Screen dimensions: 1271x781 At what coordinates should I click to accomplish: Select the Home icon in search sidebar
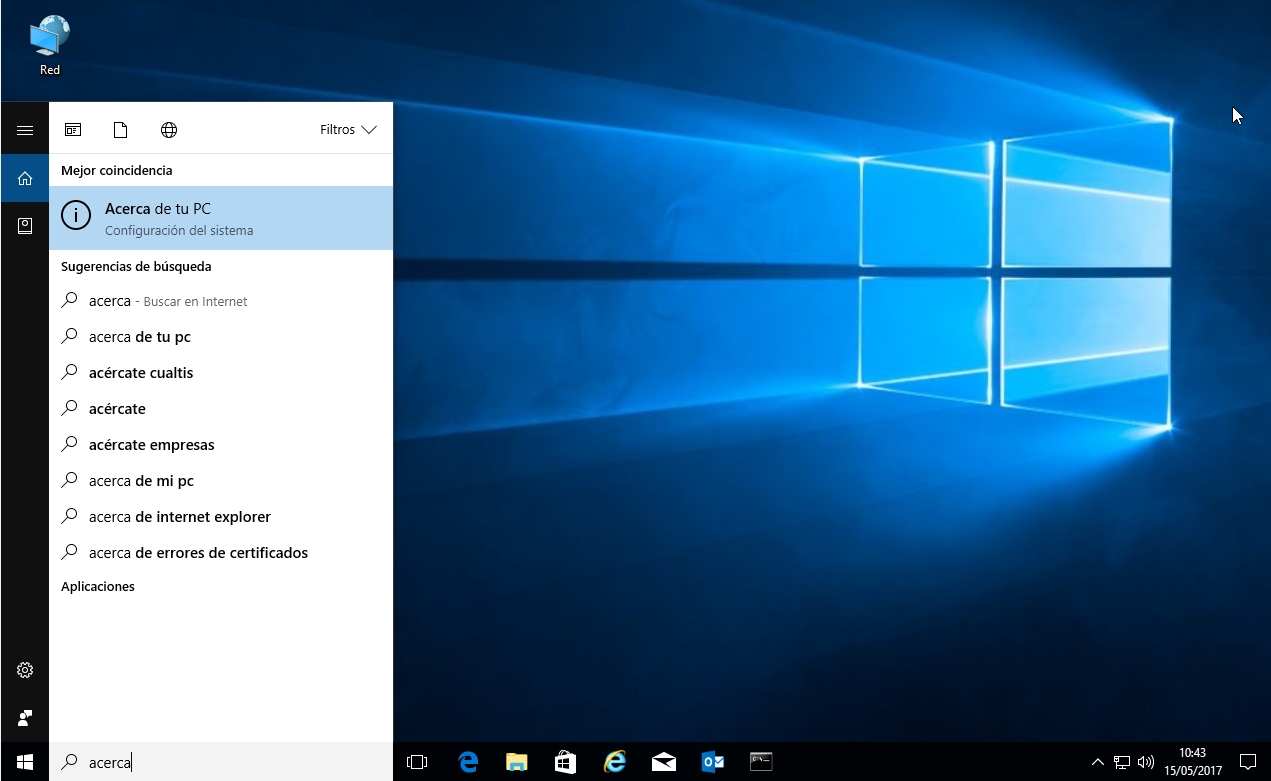tap(25, 178)
